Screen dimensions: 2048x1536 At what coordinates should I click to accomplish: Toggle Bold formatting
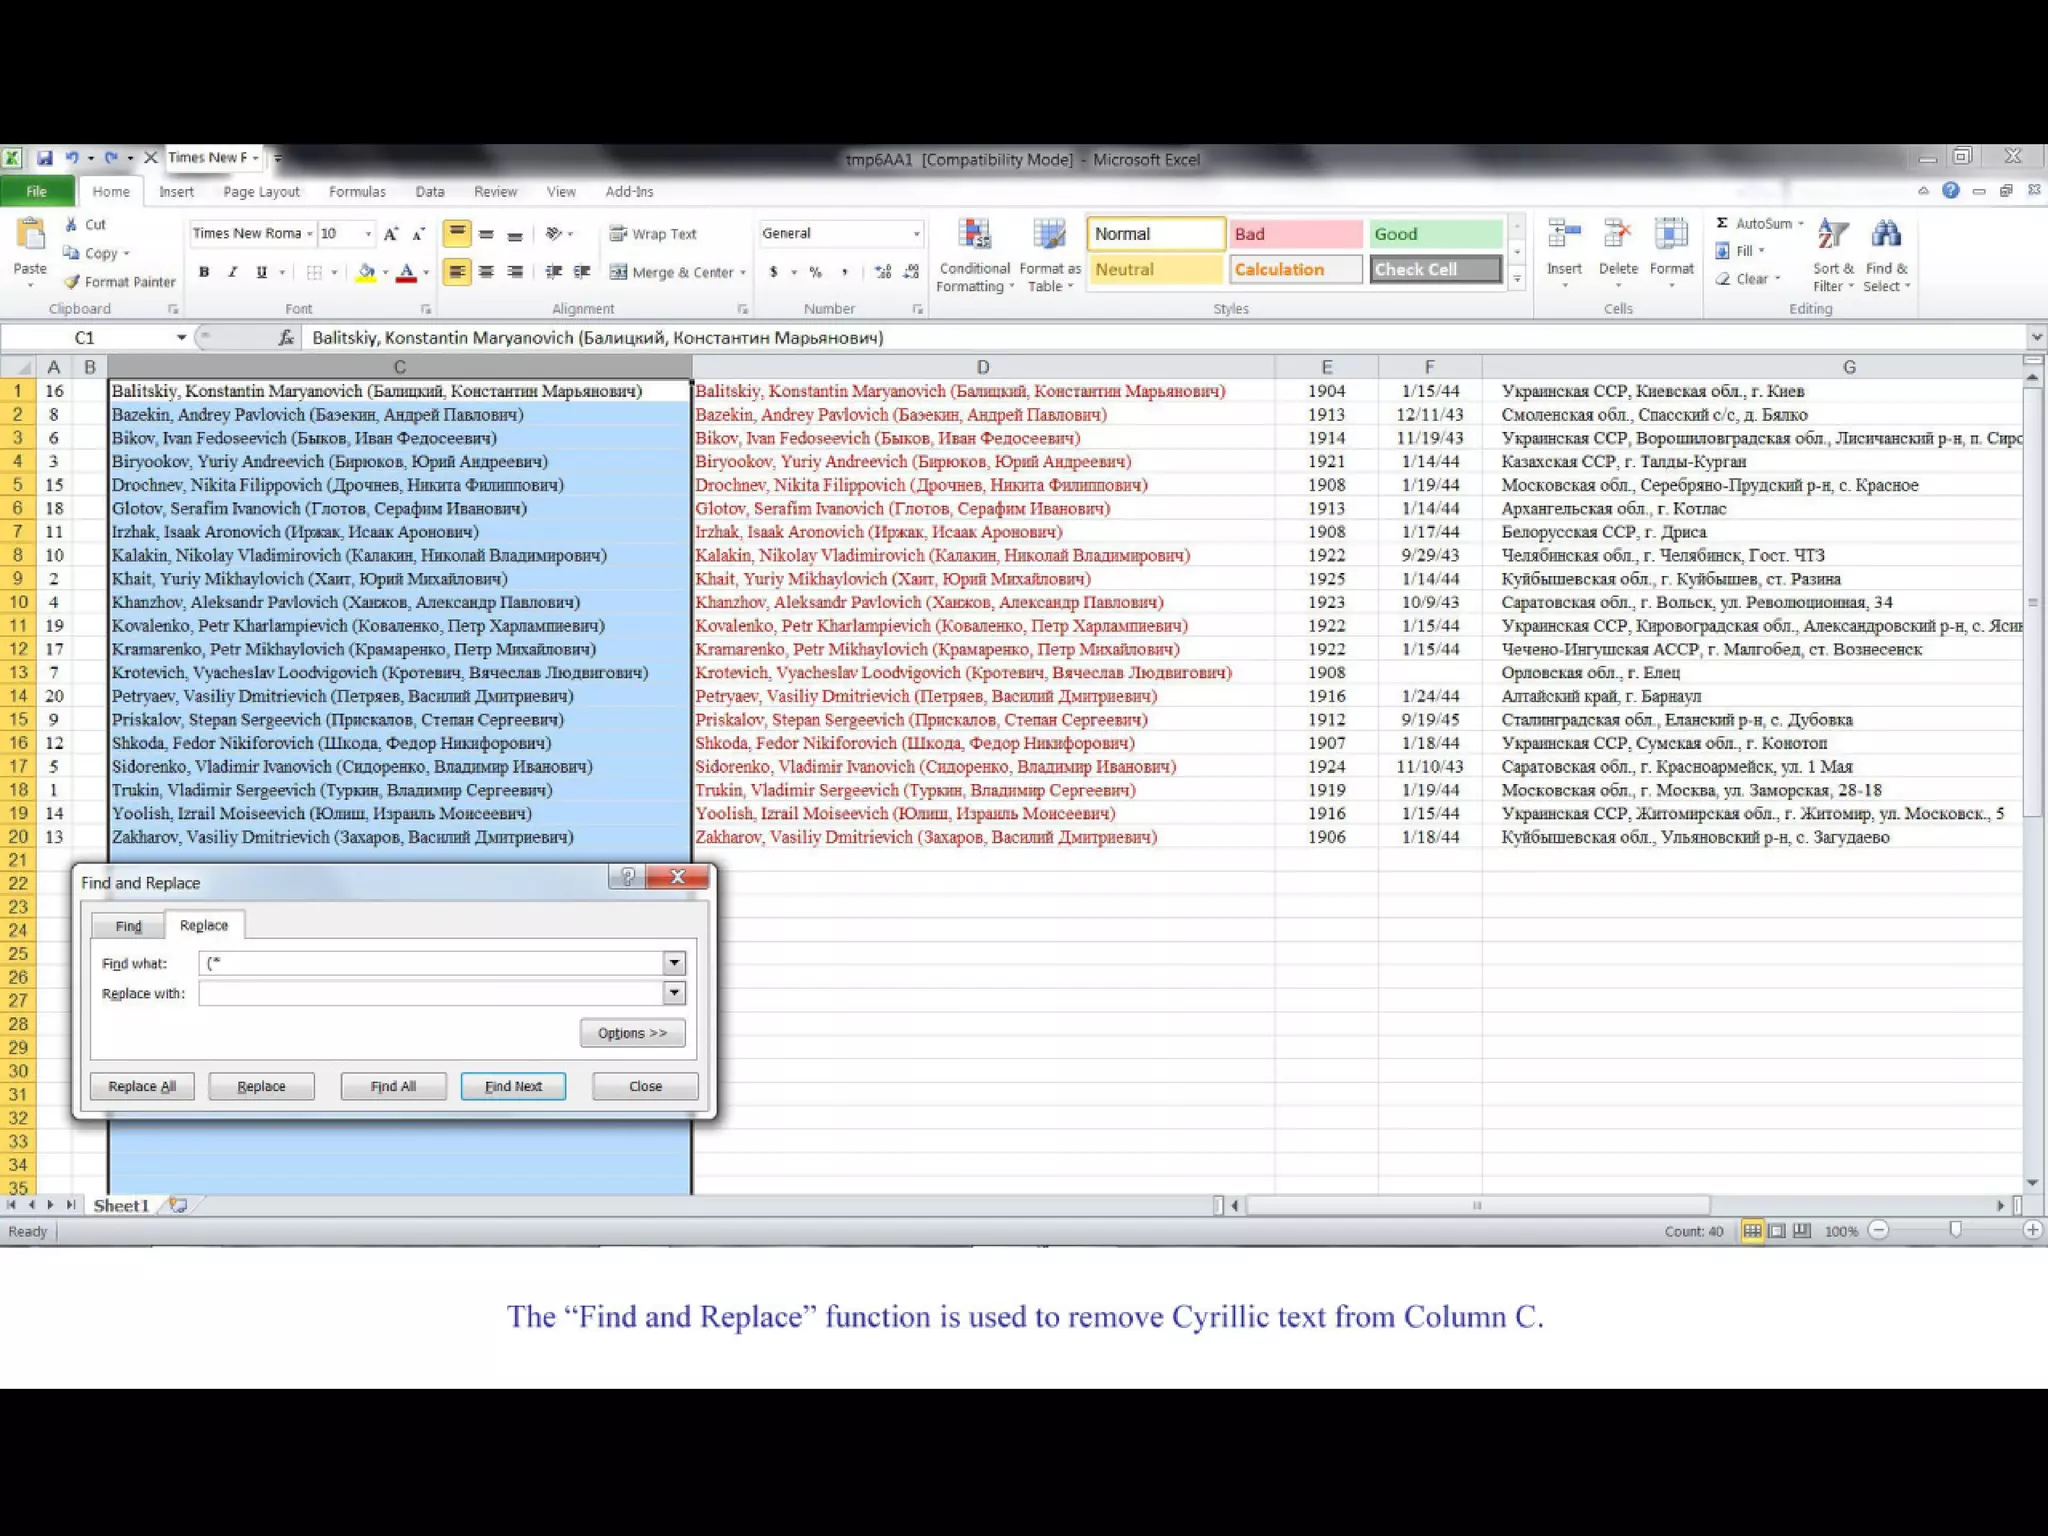204,272
